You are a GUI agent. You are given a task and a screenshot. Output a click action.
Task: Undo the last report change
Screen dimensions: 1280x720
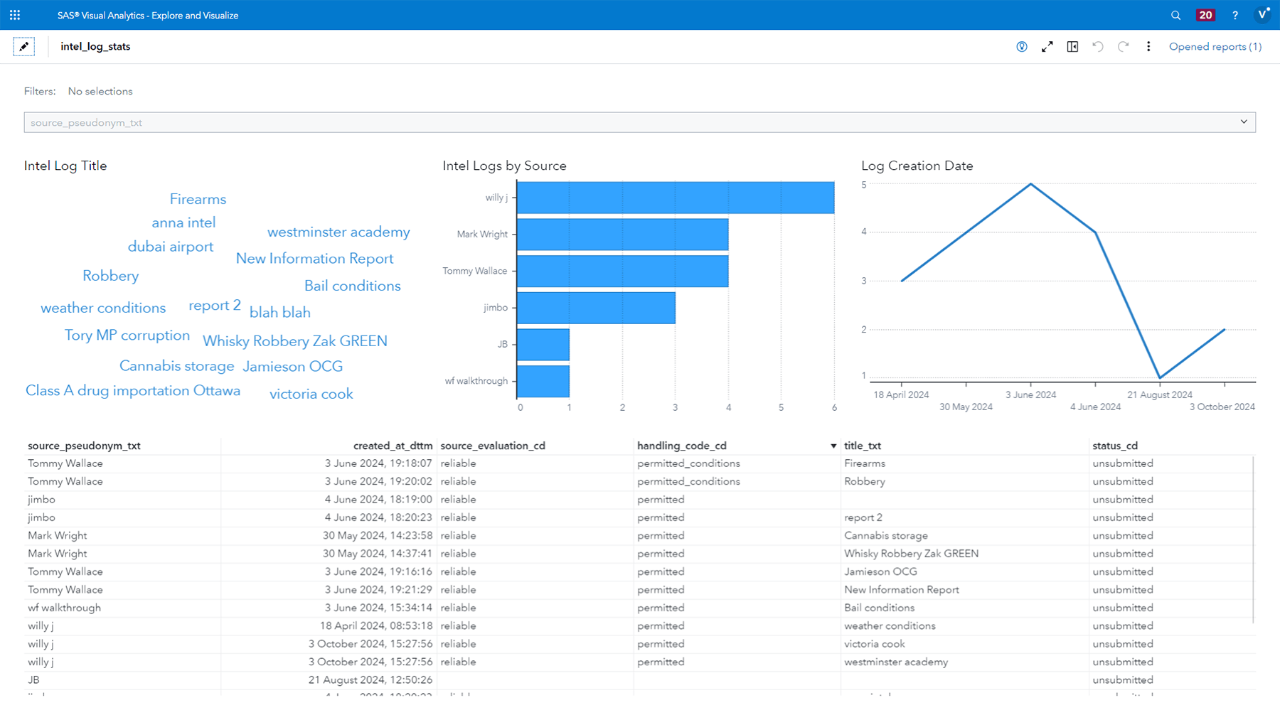coord(1097,46)
